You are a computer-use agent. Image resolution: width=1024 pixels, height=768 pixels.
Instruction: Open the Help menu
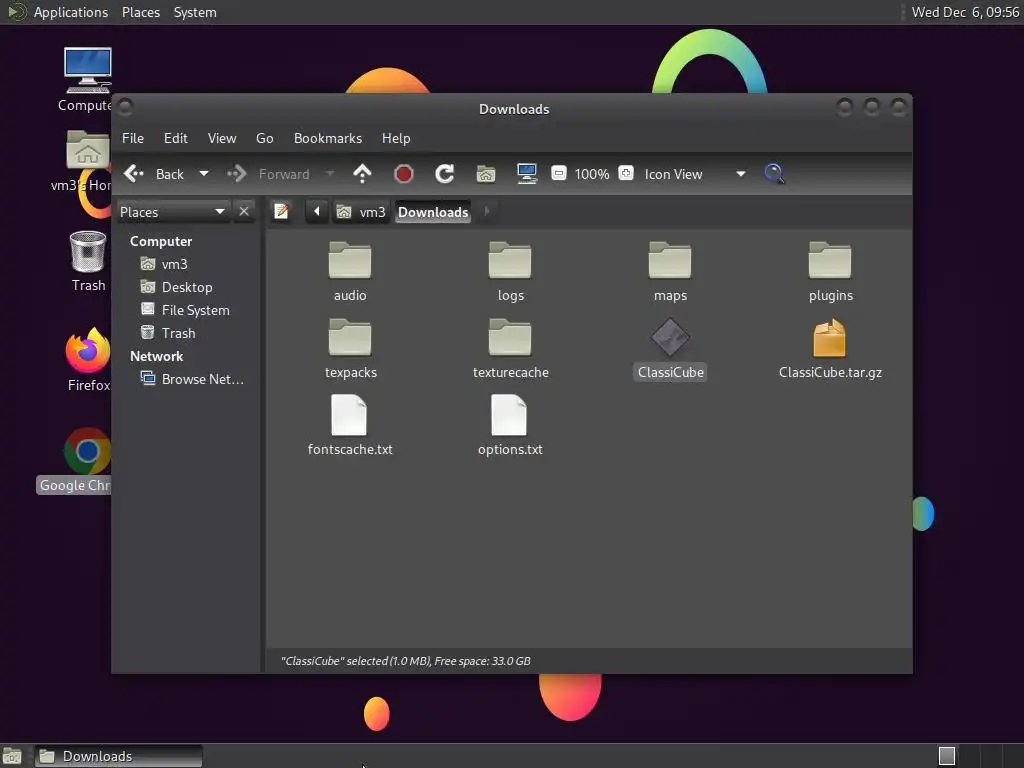(x=396, y=138)
